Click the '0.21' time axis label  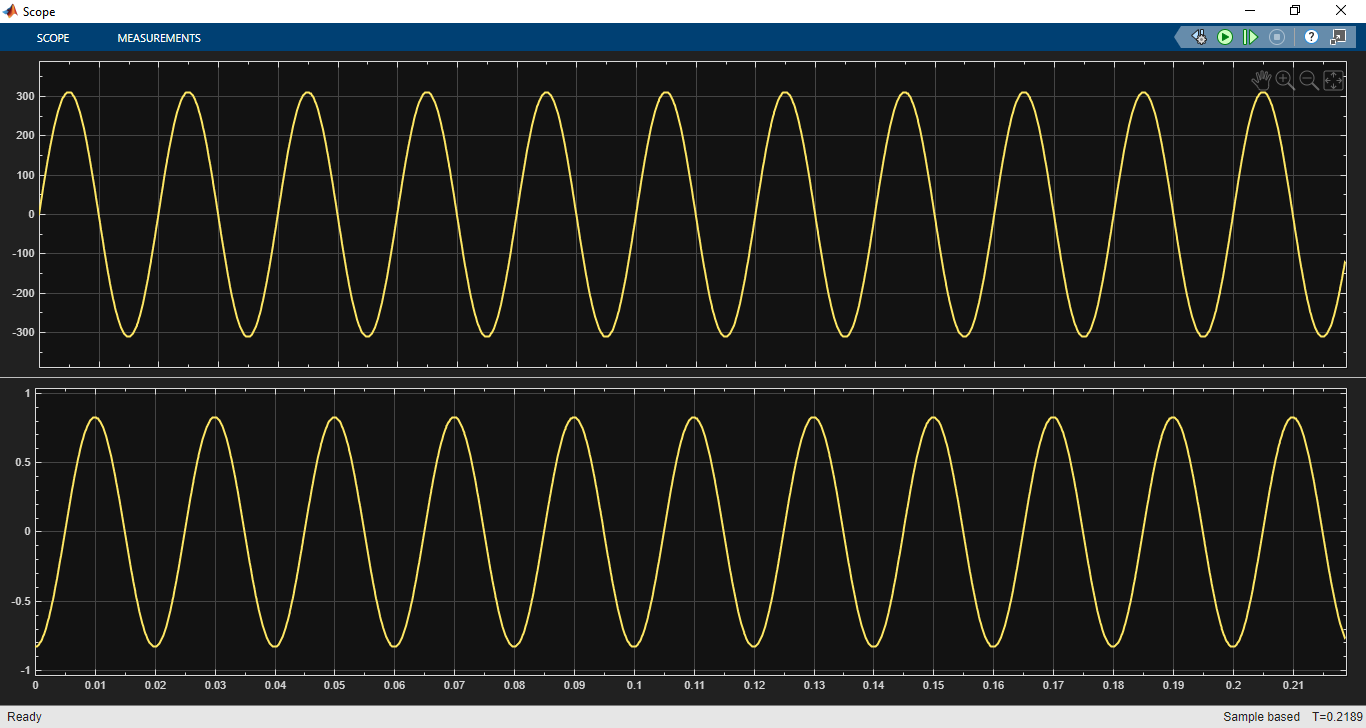tap(1292, 685)
